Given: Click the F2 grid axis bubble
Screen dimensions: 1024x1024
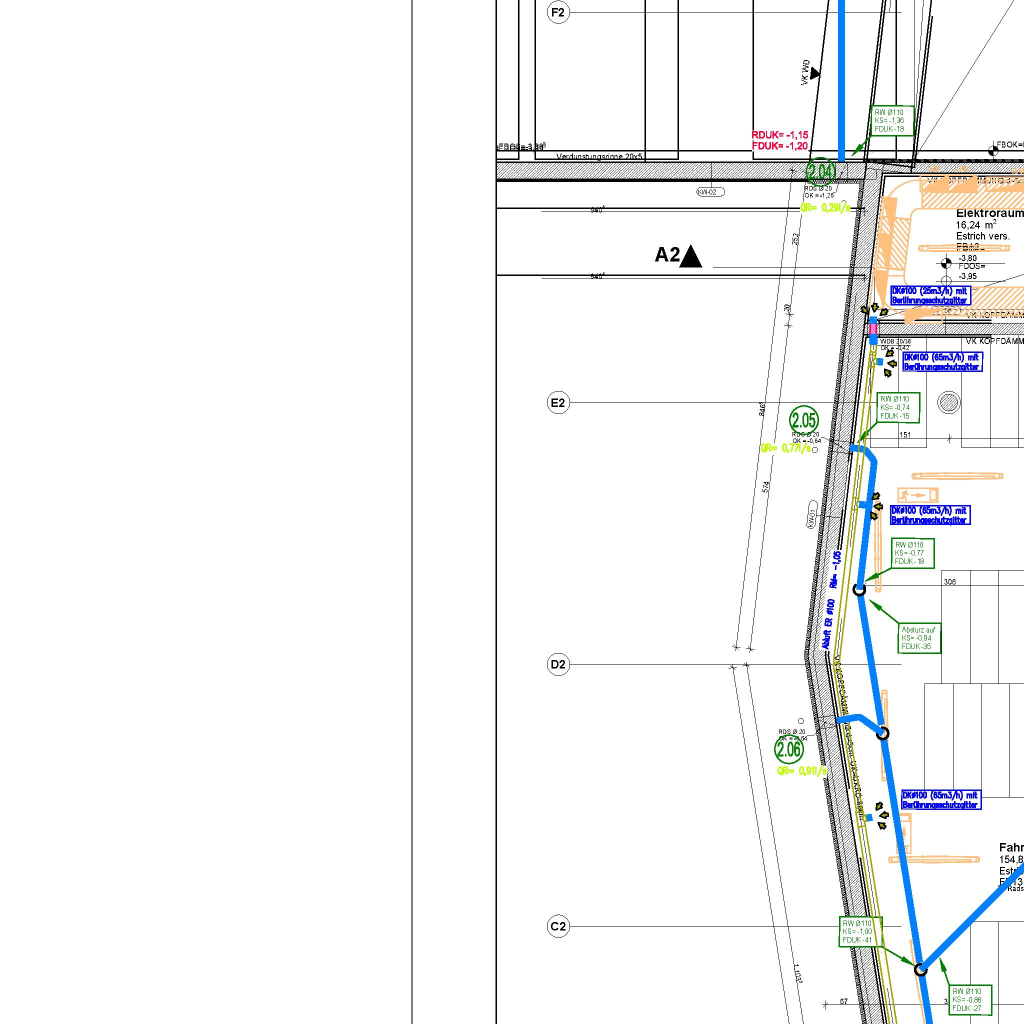Looking at the screenshot, I should pos(557,12).
